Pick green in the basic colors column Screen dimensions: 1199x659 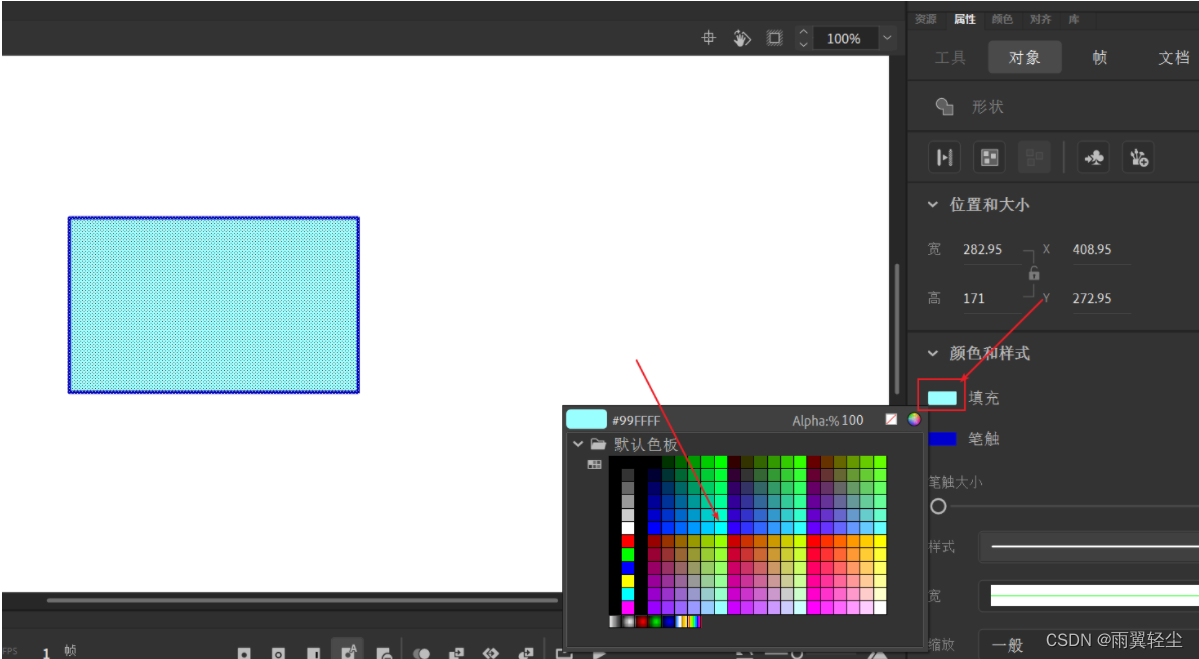tap(628, 554)
